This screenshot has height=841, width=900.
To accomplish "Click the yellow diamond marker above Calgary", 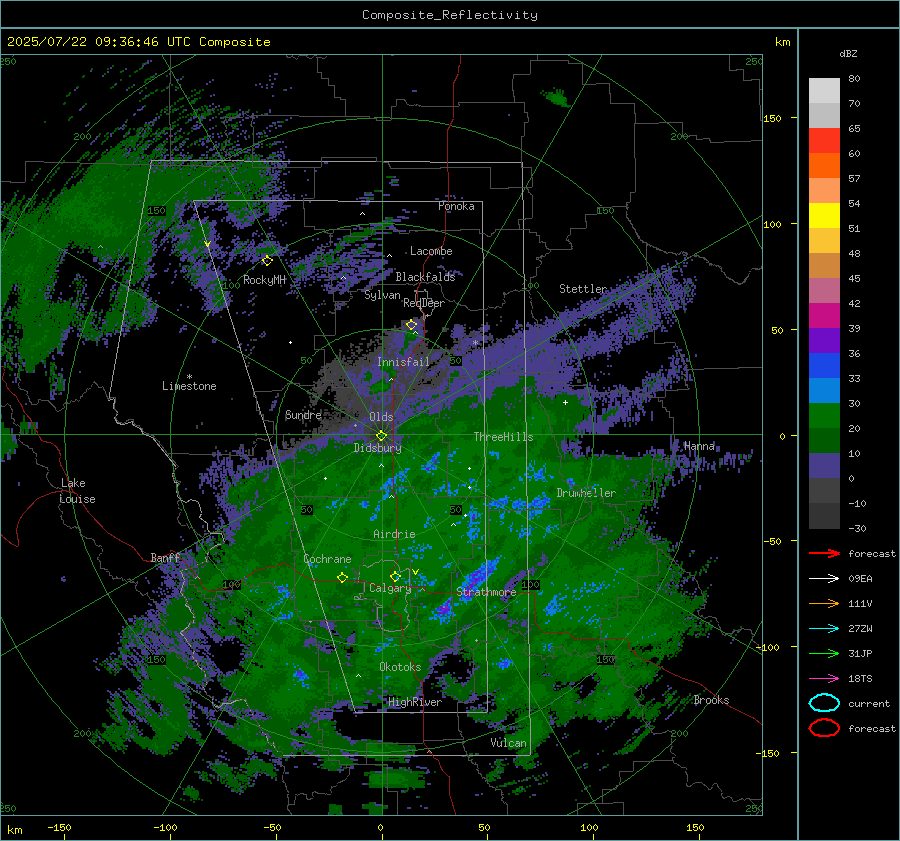I will [395, 576].
